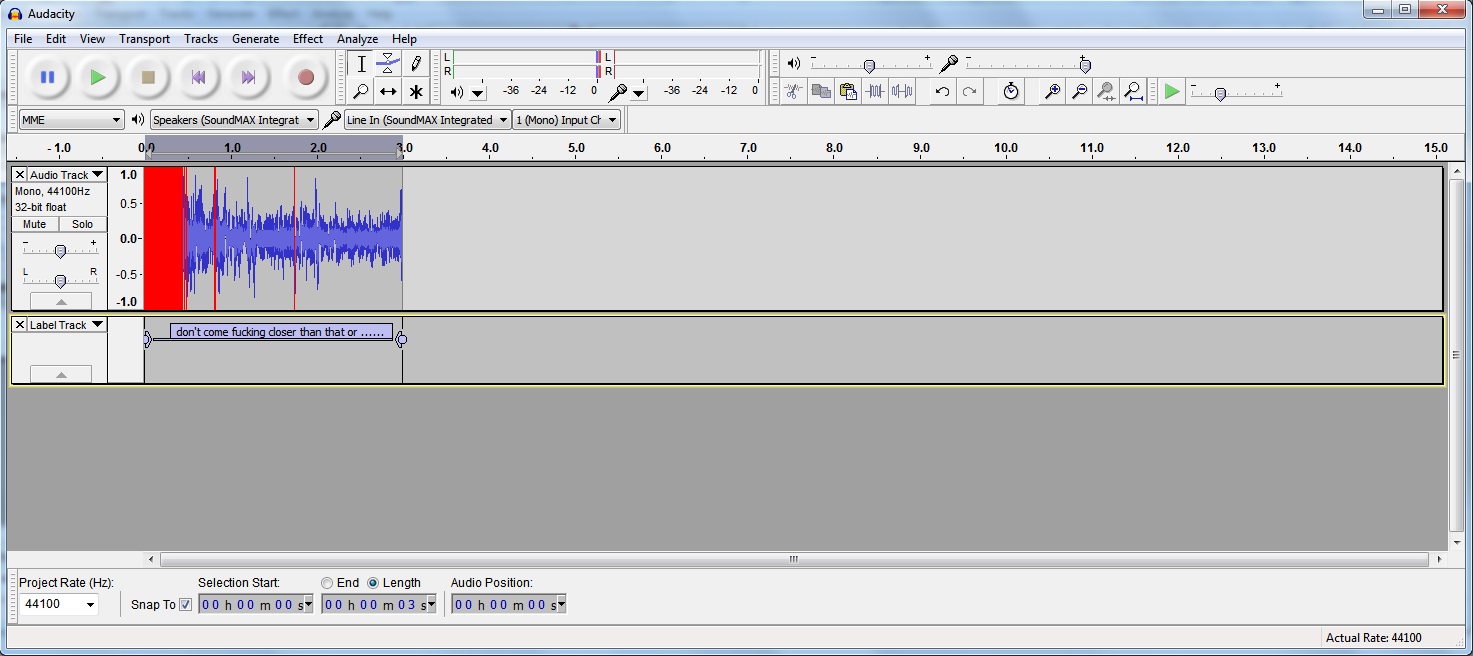Open the MME audio host dropdown
1473x656 pixels.
pyautogui.click(x=70, y=120)
